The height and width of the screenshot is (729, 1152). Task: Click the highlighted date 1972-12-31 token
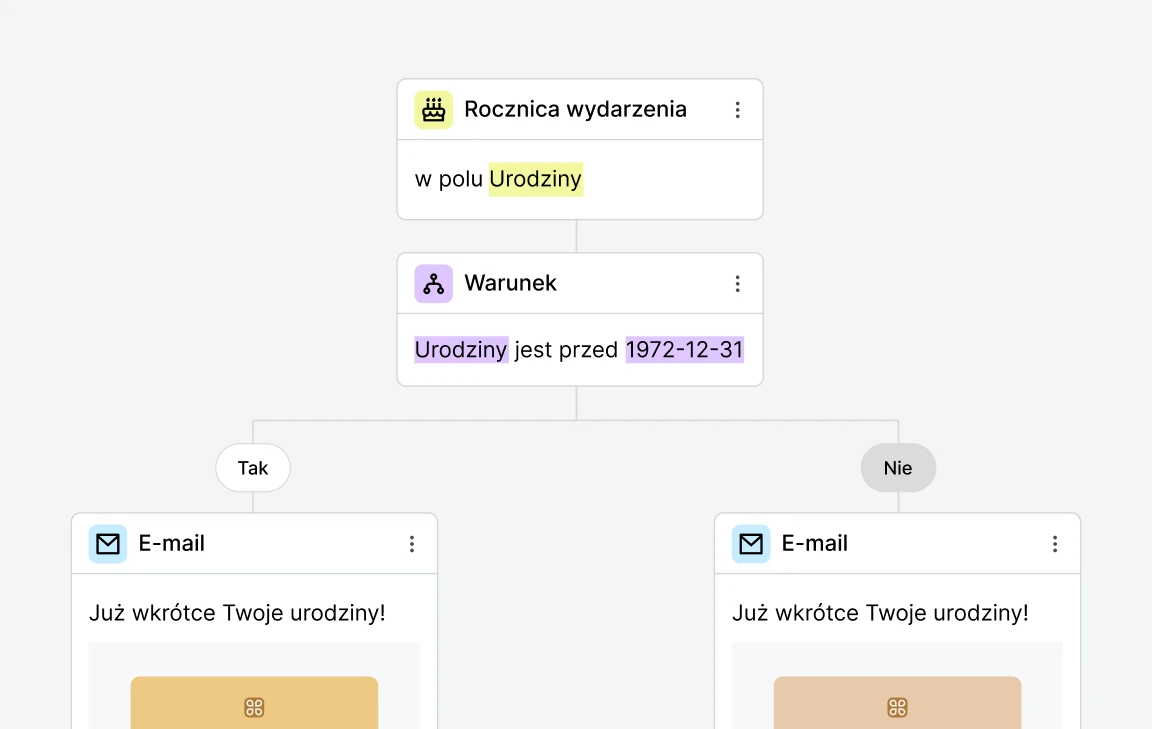[684, 350]
